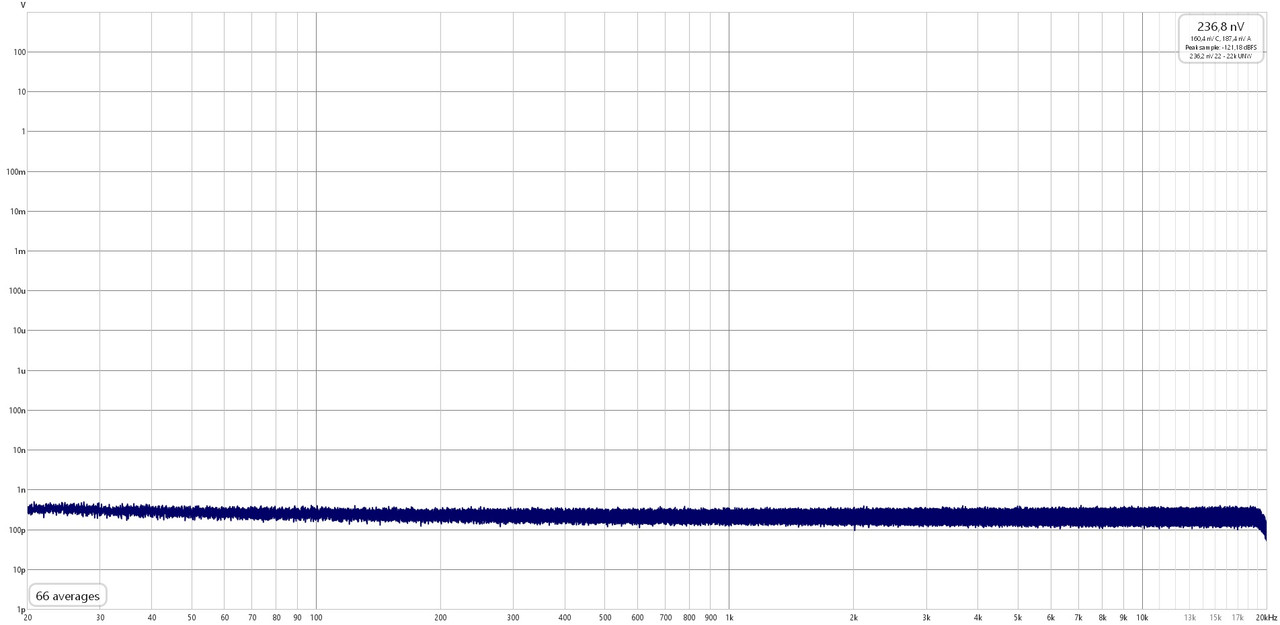1280x625 pixels.
Task: Click the '100' label on the horizontal frequency axis
Action: click(x=316, y=618)
